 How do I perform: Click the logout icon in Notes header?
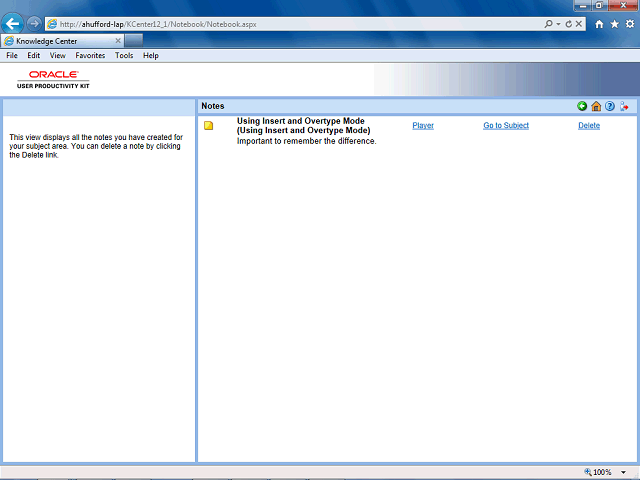pyautogui.click(x=624, y=106)
